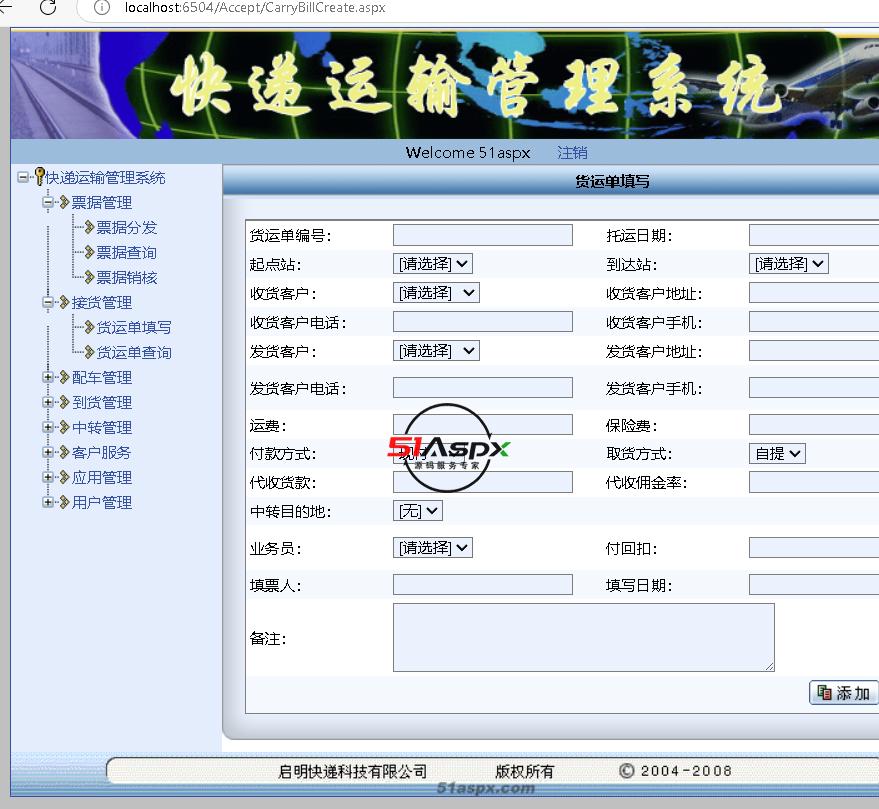The width and height of the screenshot is (879, 809).
Task: Expand the 中转管理 tree node
Action: 48,427
